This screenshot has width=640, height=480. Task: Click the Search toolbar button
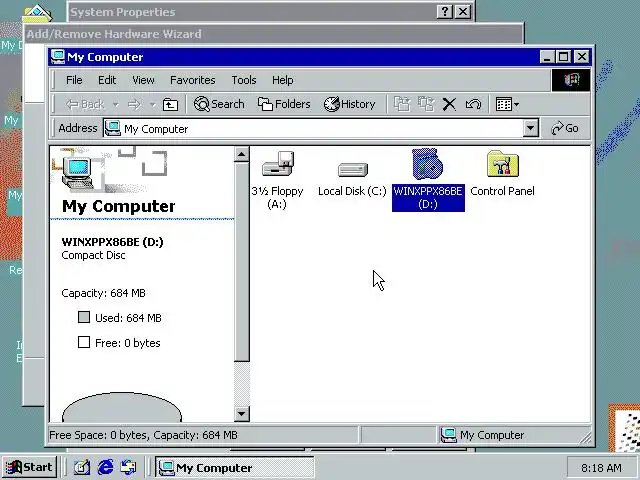point(219,104)
